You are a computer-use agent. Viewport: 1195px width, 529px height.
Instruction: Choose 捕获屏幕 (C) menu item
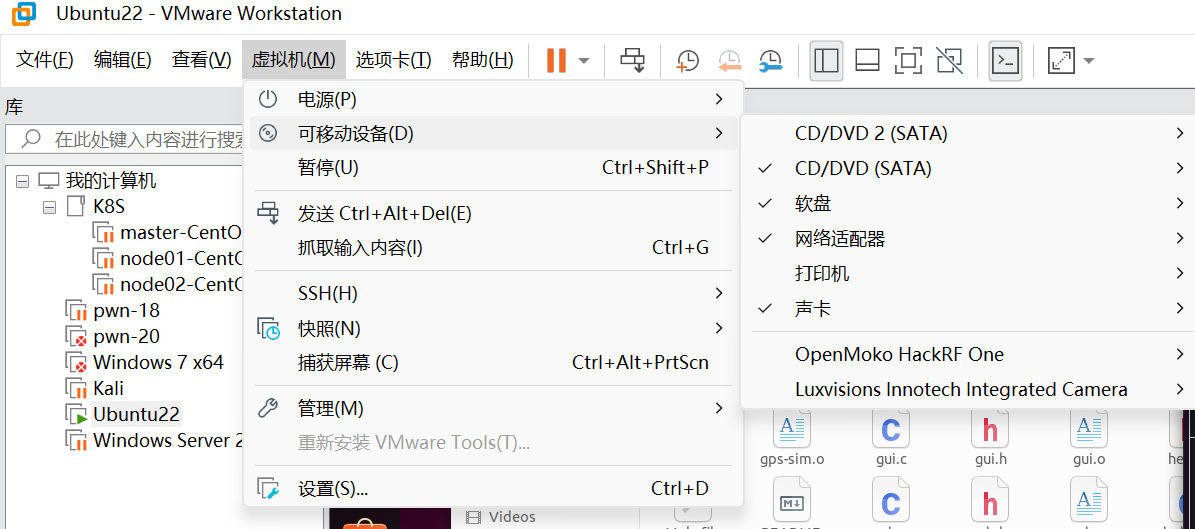(x=493, y=363)
